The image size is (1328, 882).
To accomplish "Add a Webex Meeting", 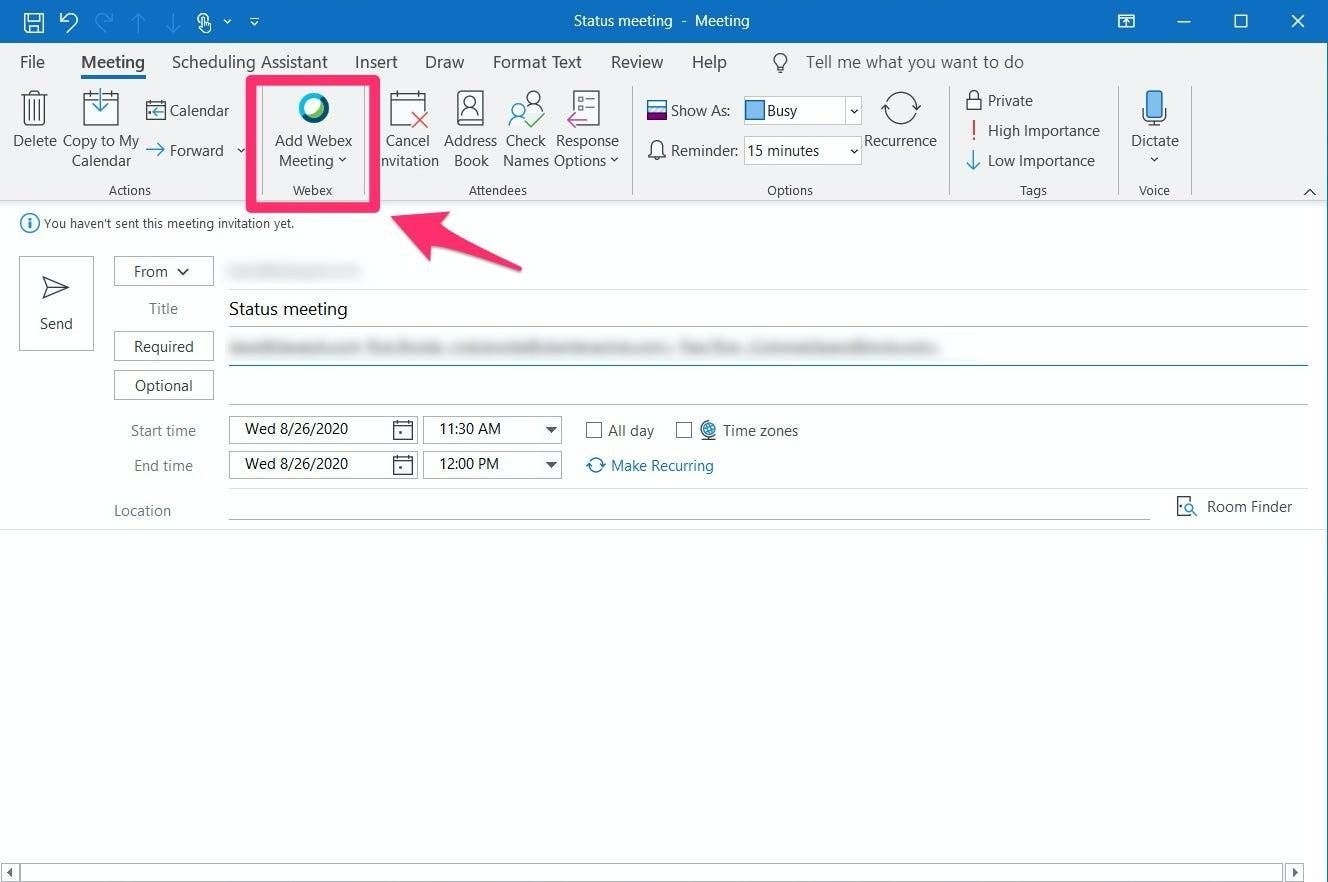I will pos(313,131).
